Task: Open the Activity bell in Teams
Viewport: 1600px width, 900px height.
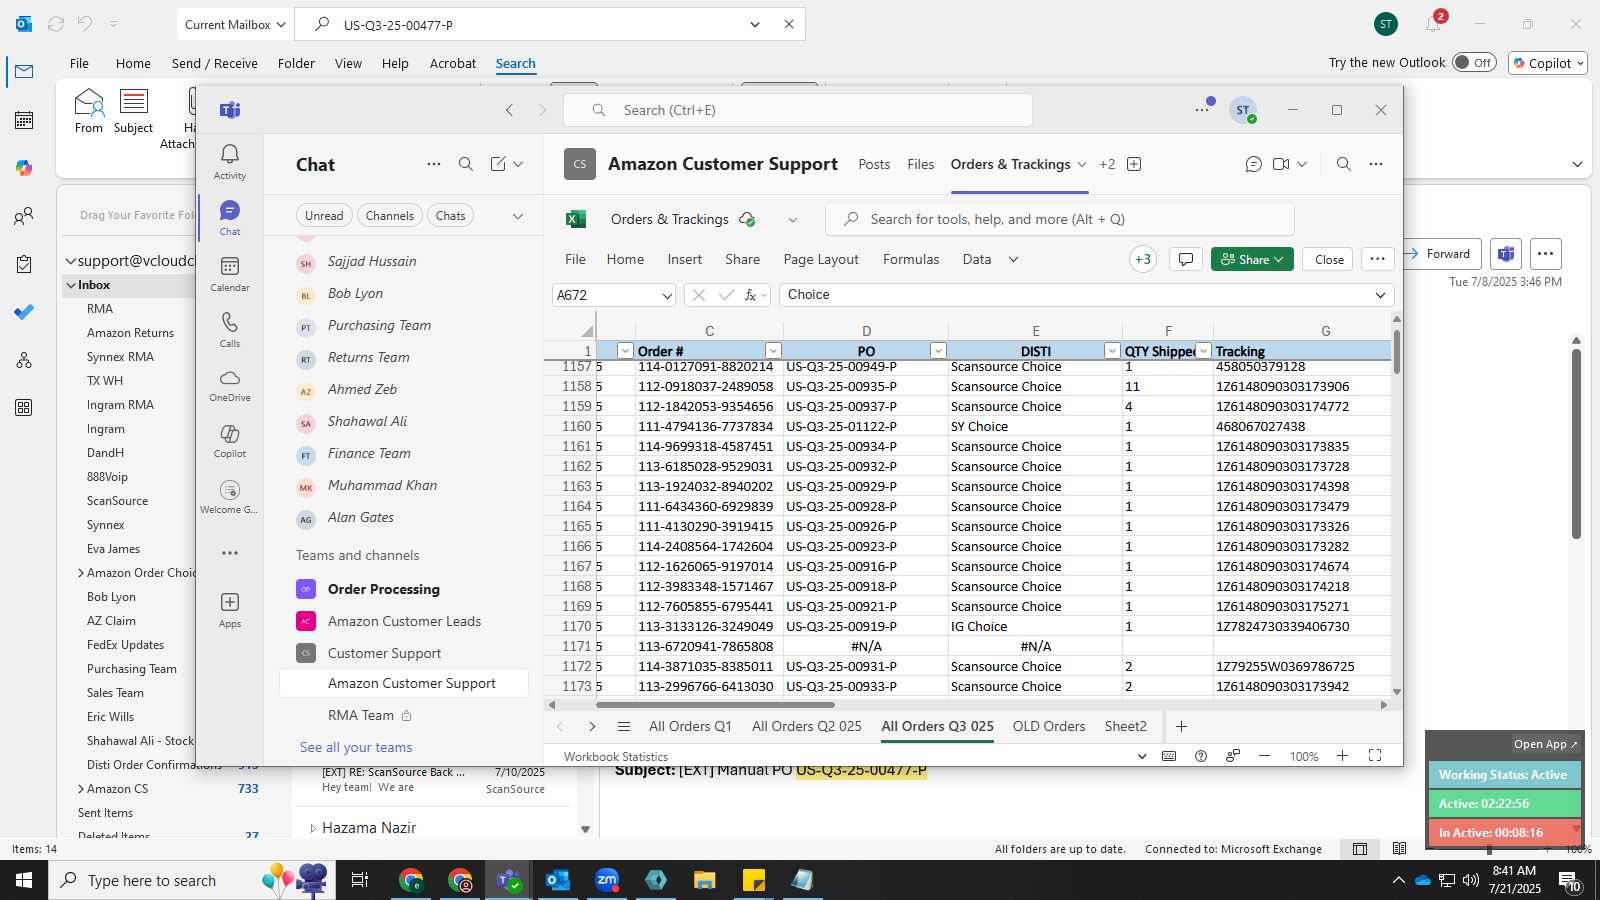Action: (230, 160)
